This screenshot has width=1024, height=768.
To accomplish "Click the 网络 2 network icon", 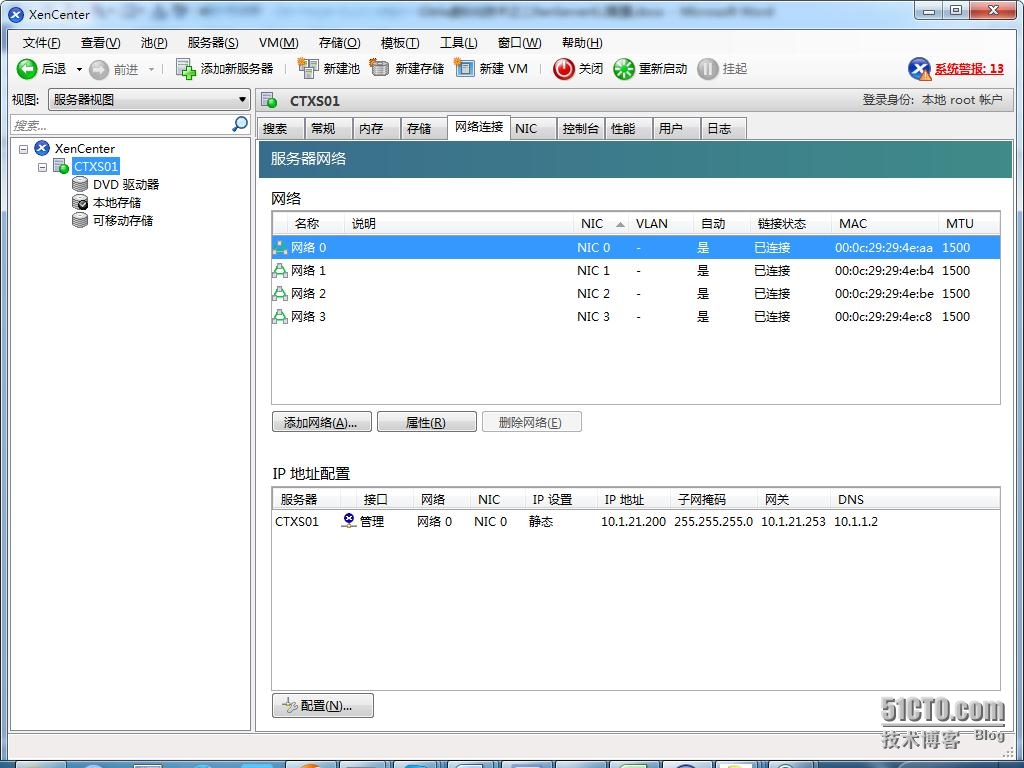I will click(280, 293).
